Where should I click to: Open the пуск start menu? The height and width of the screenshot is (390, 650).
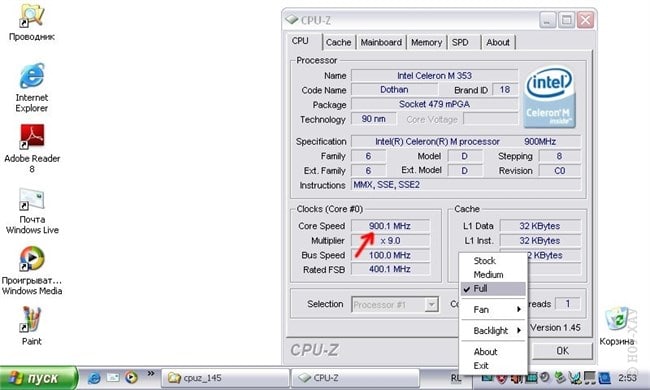(39, 378)
